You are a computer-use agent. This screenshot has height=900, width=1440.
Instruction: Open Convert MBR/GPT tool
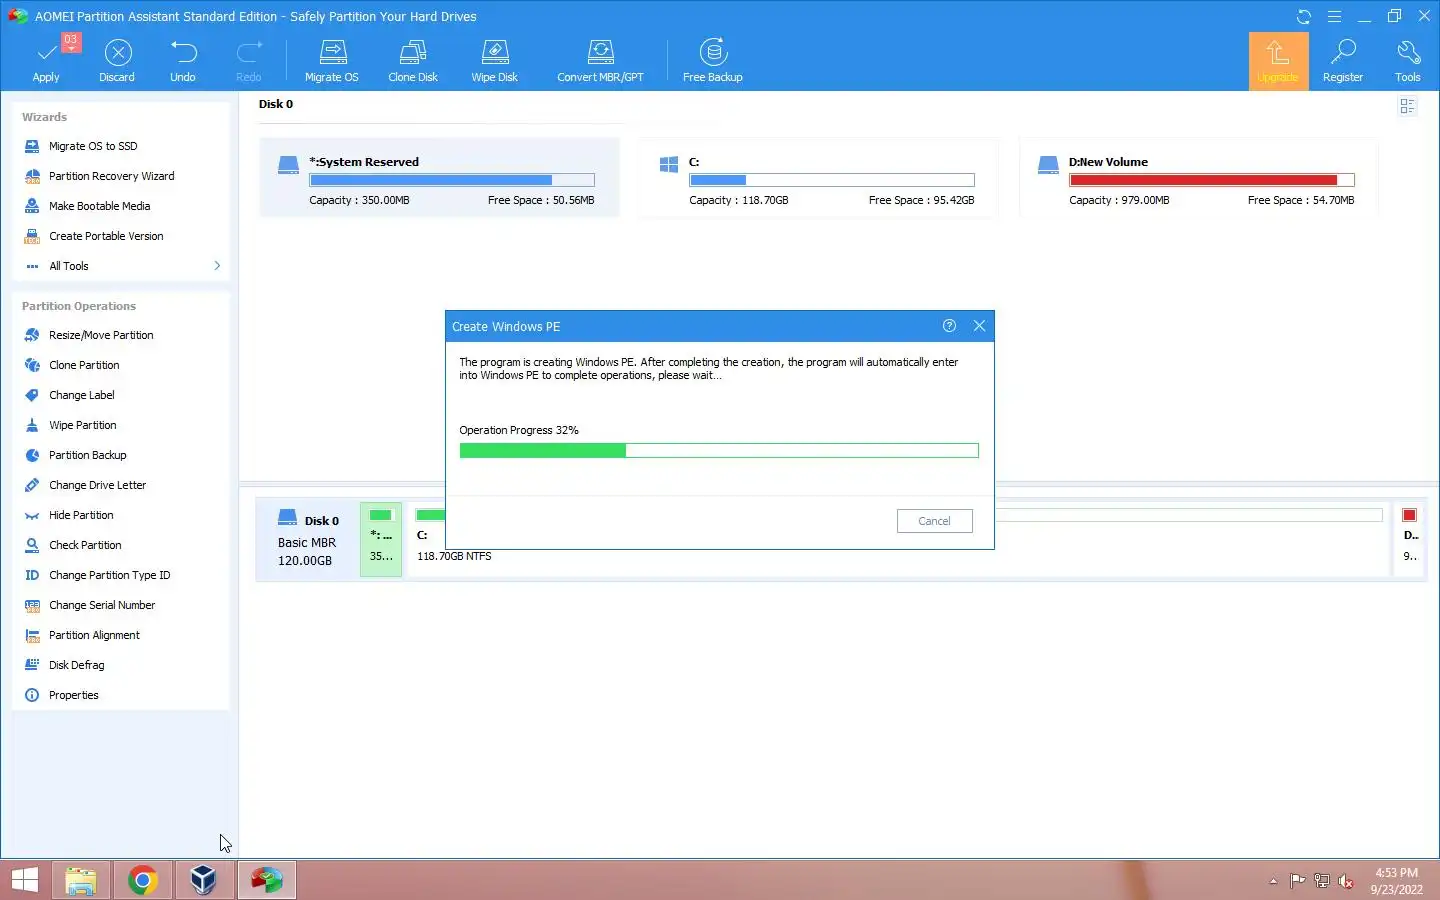(x=600, y=60)
